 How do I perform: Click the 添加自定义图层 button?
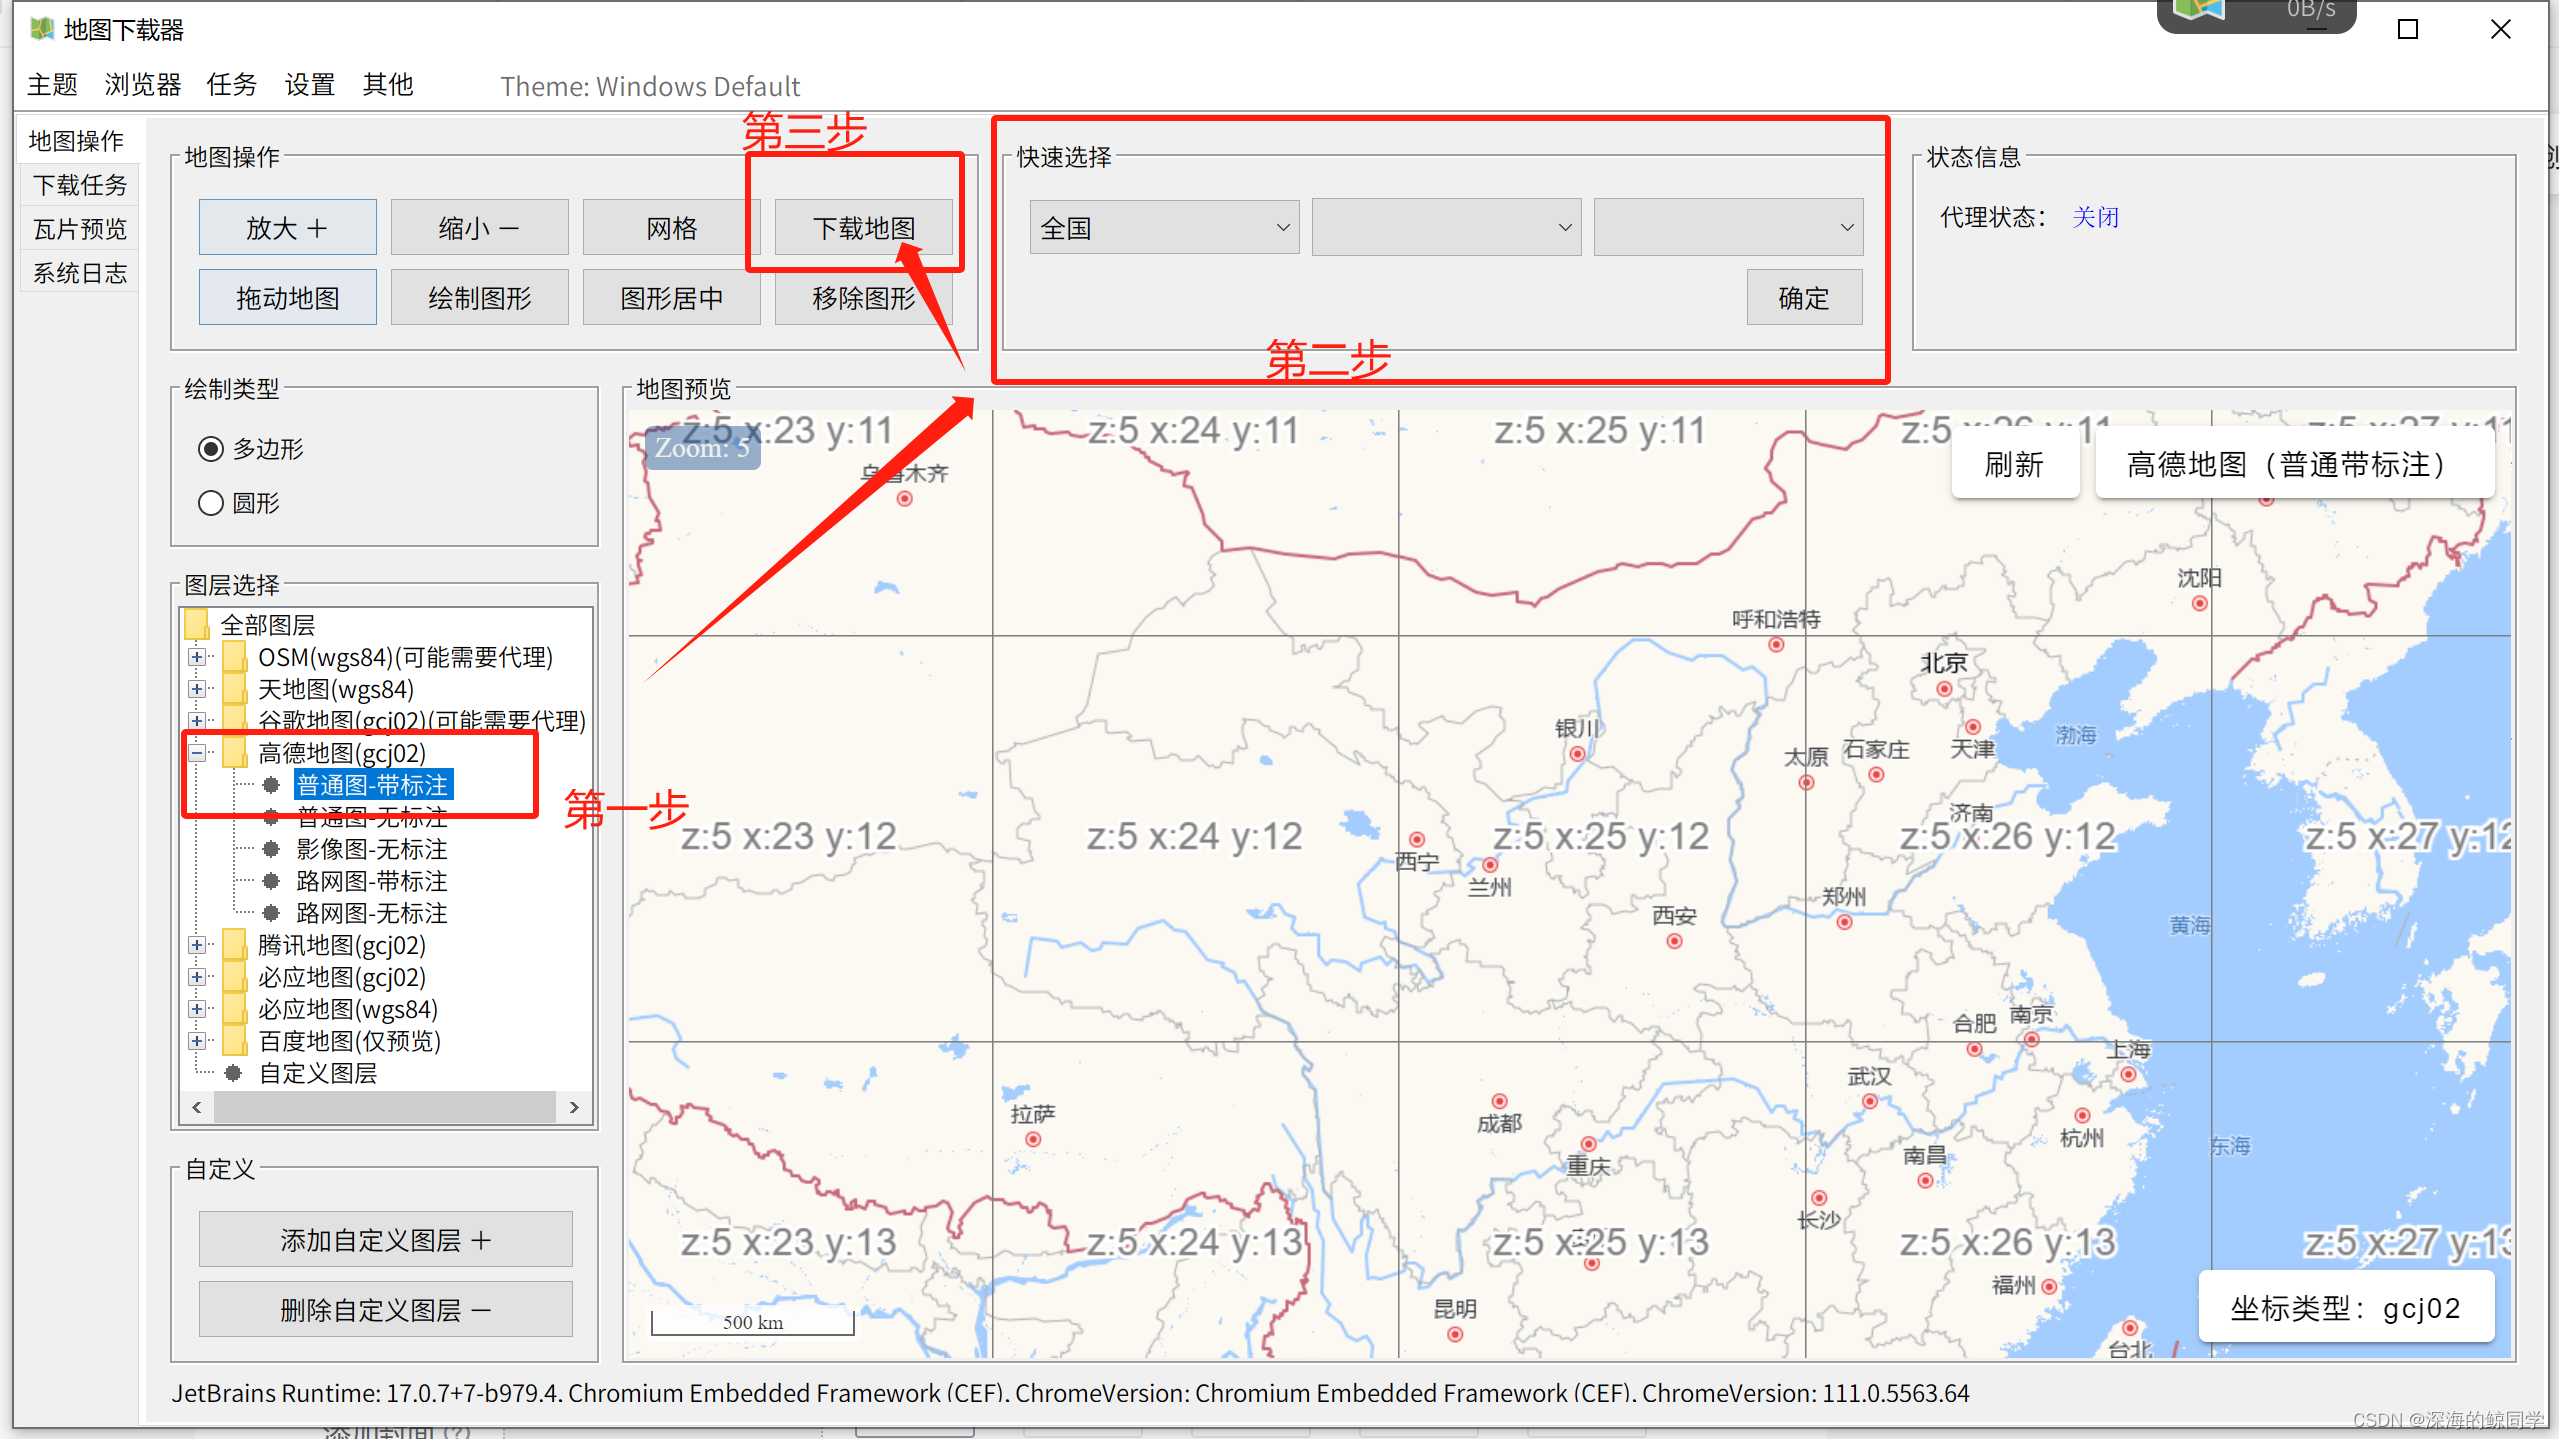click(x=385, y=1240)
